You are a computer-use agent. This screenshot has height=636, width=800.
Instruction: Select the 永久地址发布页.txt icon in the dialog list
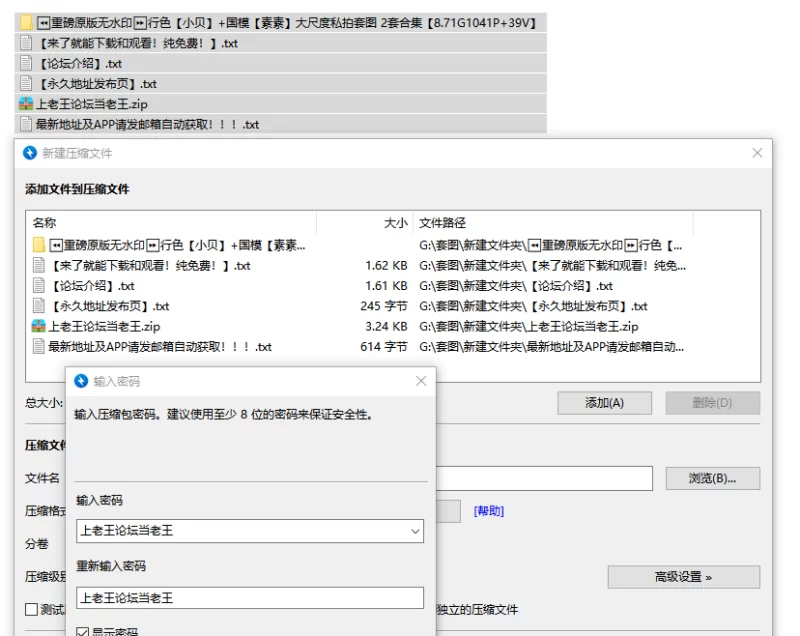(39, 306)
